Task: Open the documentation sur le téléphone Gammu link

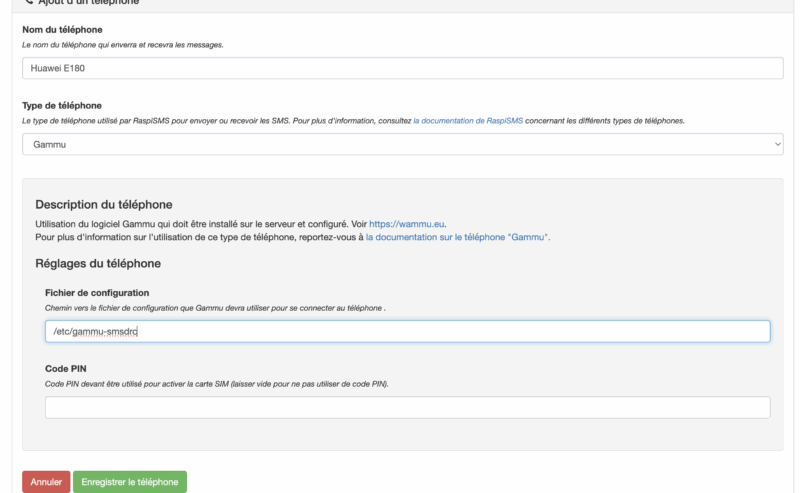Action: (457, 238)
